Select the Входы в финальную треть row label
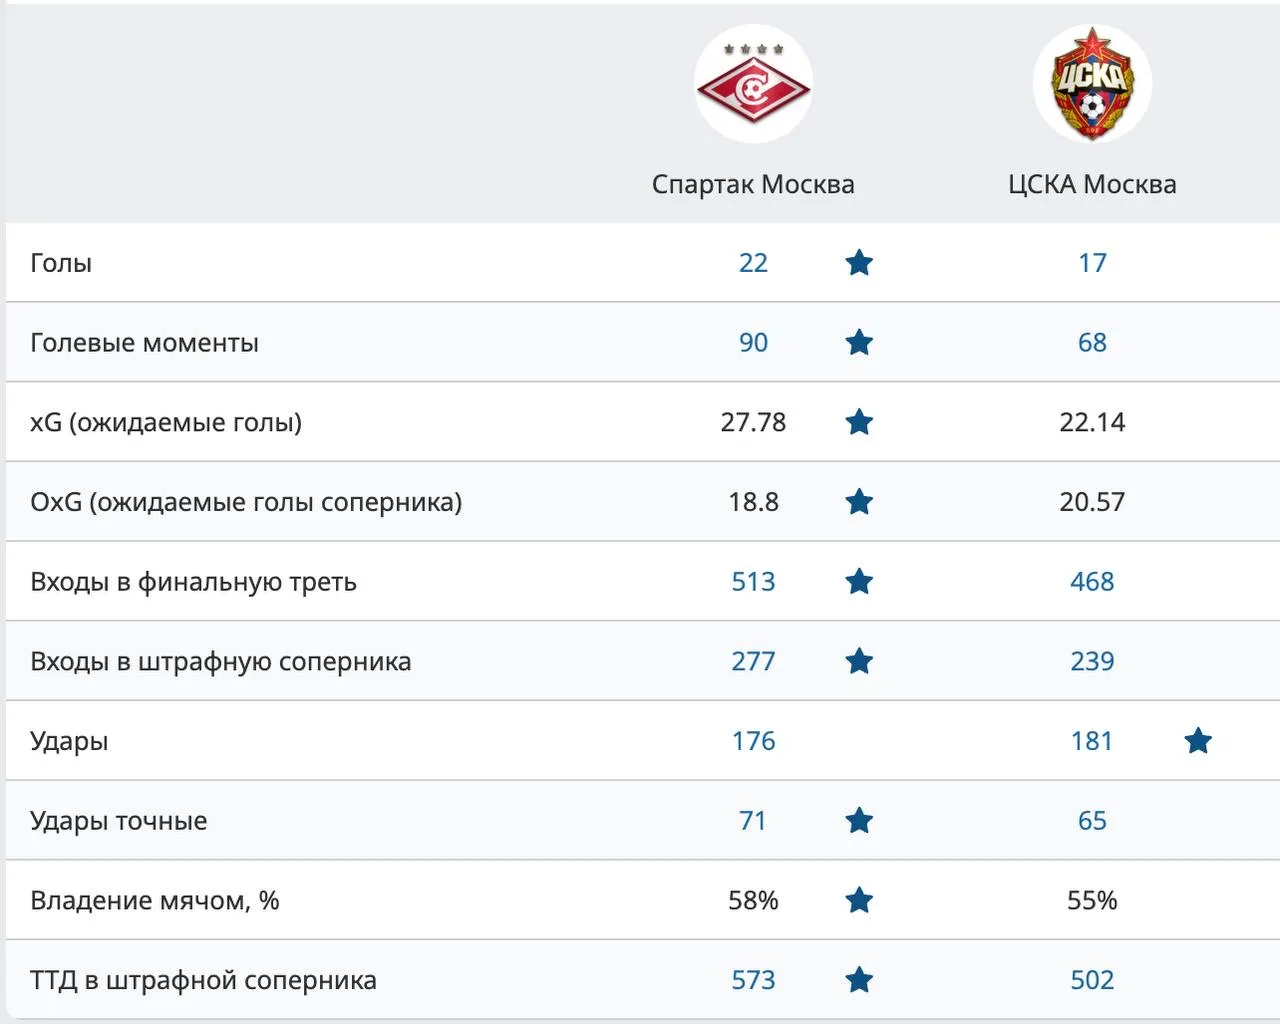Viewport: 1280px width, 1024px height. [x=193, y=582]
